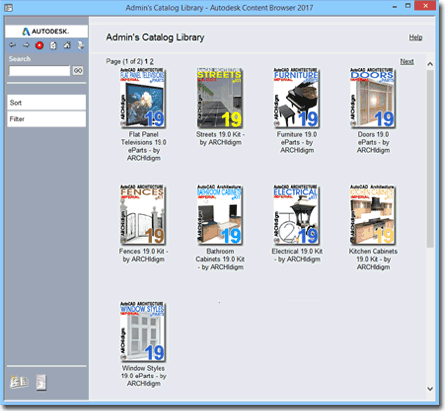
Task: Click the 'Flat Panel Televisions 19.0 eParts' caption
Action: click(x=143, y=146)
